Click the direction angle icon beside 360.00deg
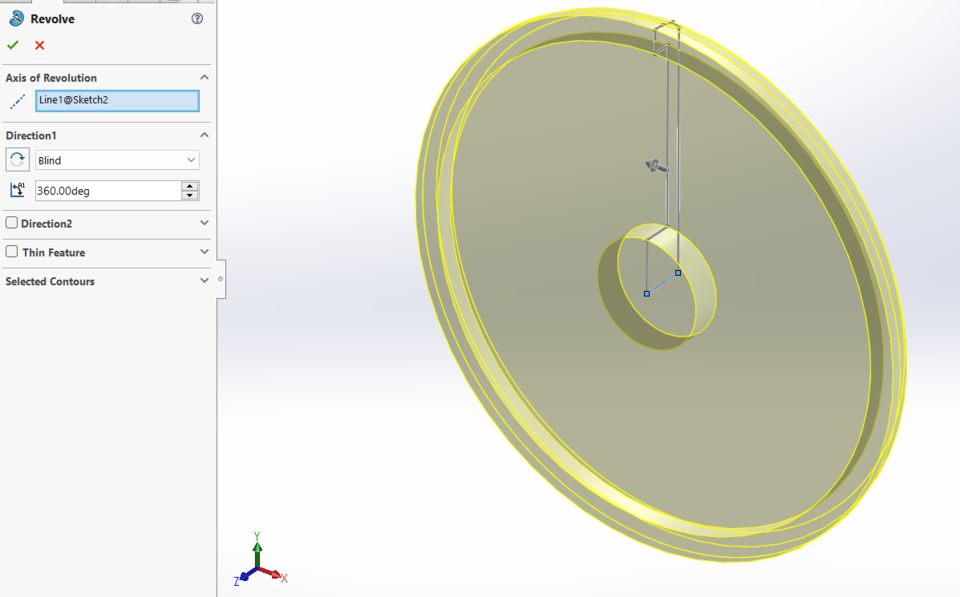The height and width of the screenshot is (597, 960). (x=17, y=190)
